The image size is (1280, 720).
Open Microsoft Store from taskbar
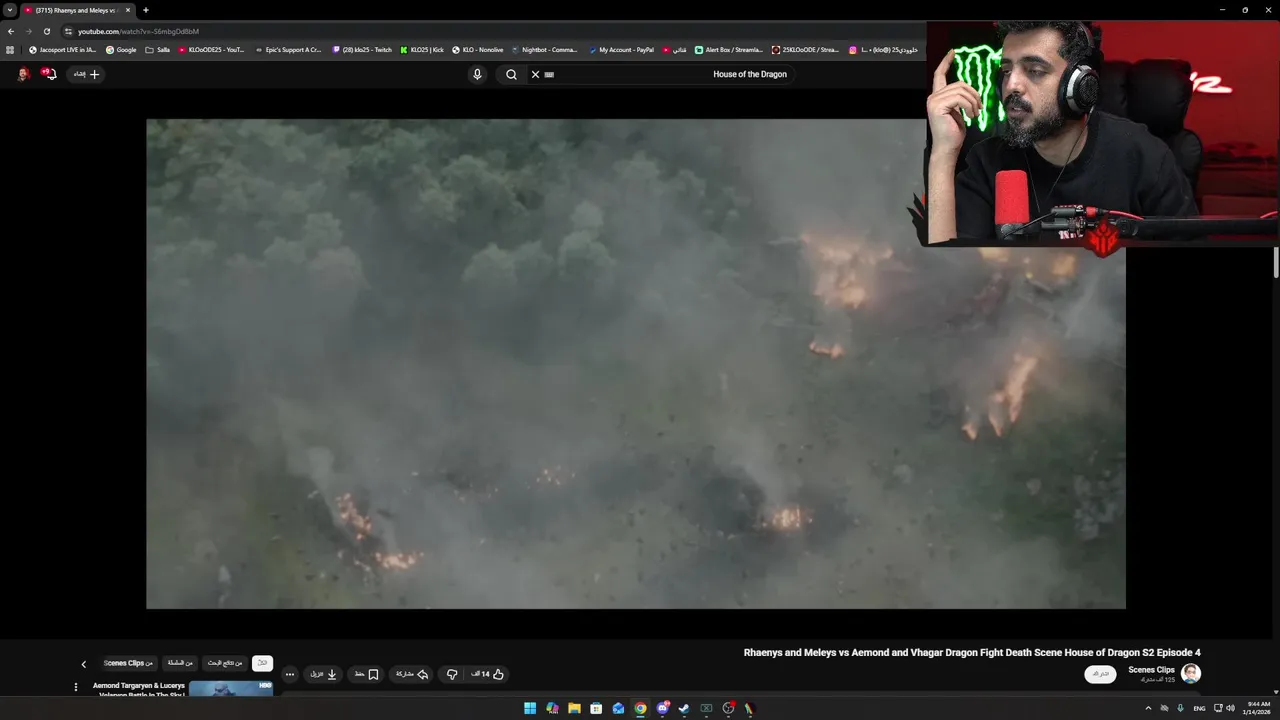[596, 708]
